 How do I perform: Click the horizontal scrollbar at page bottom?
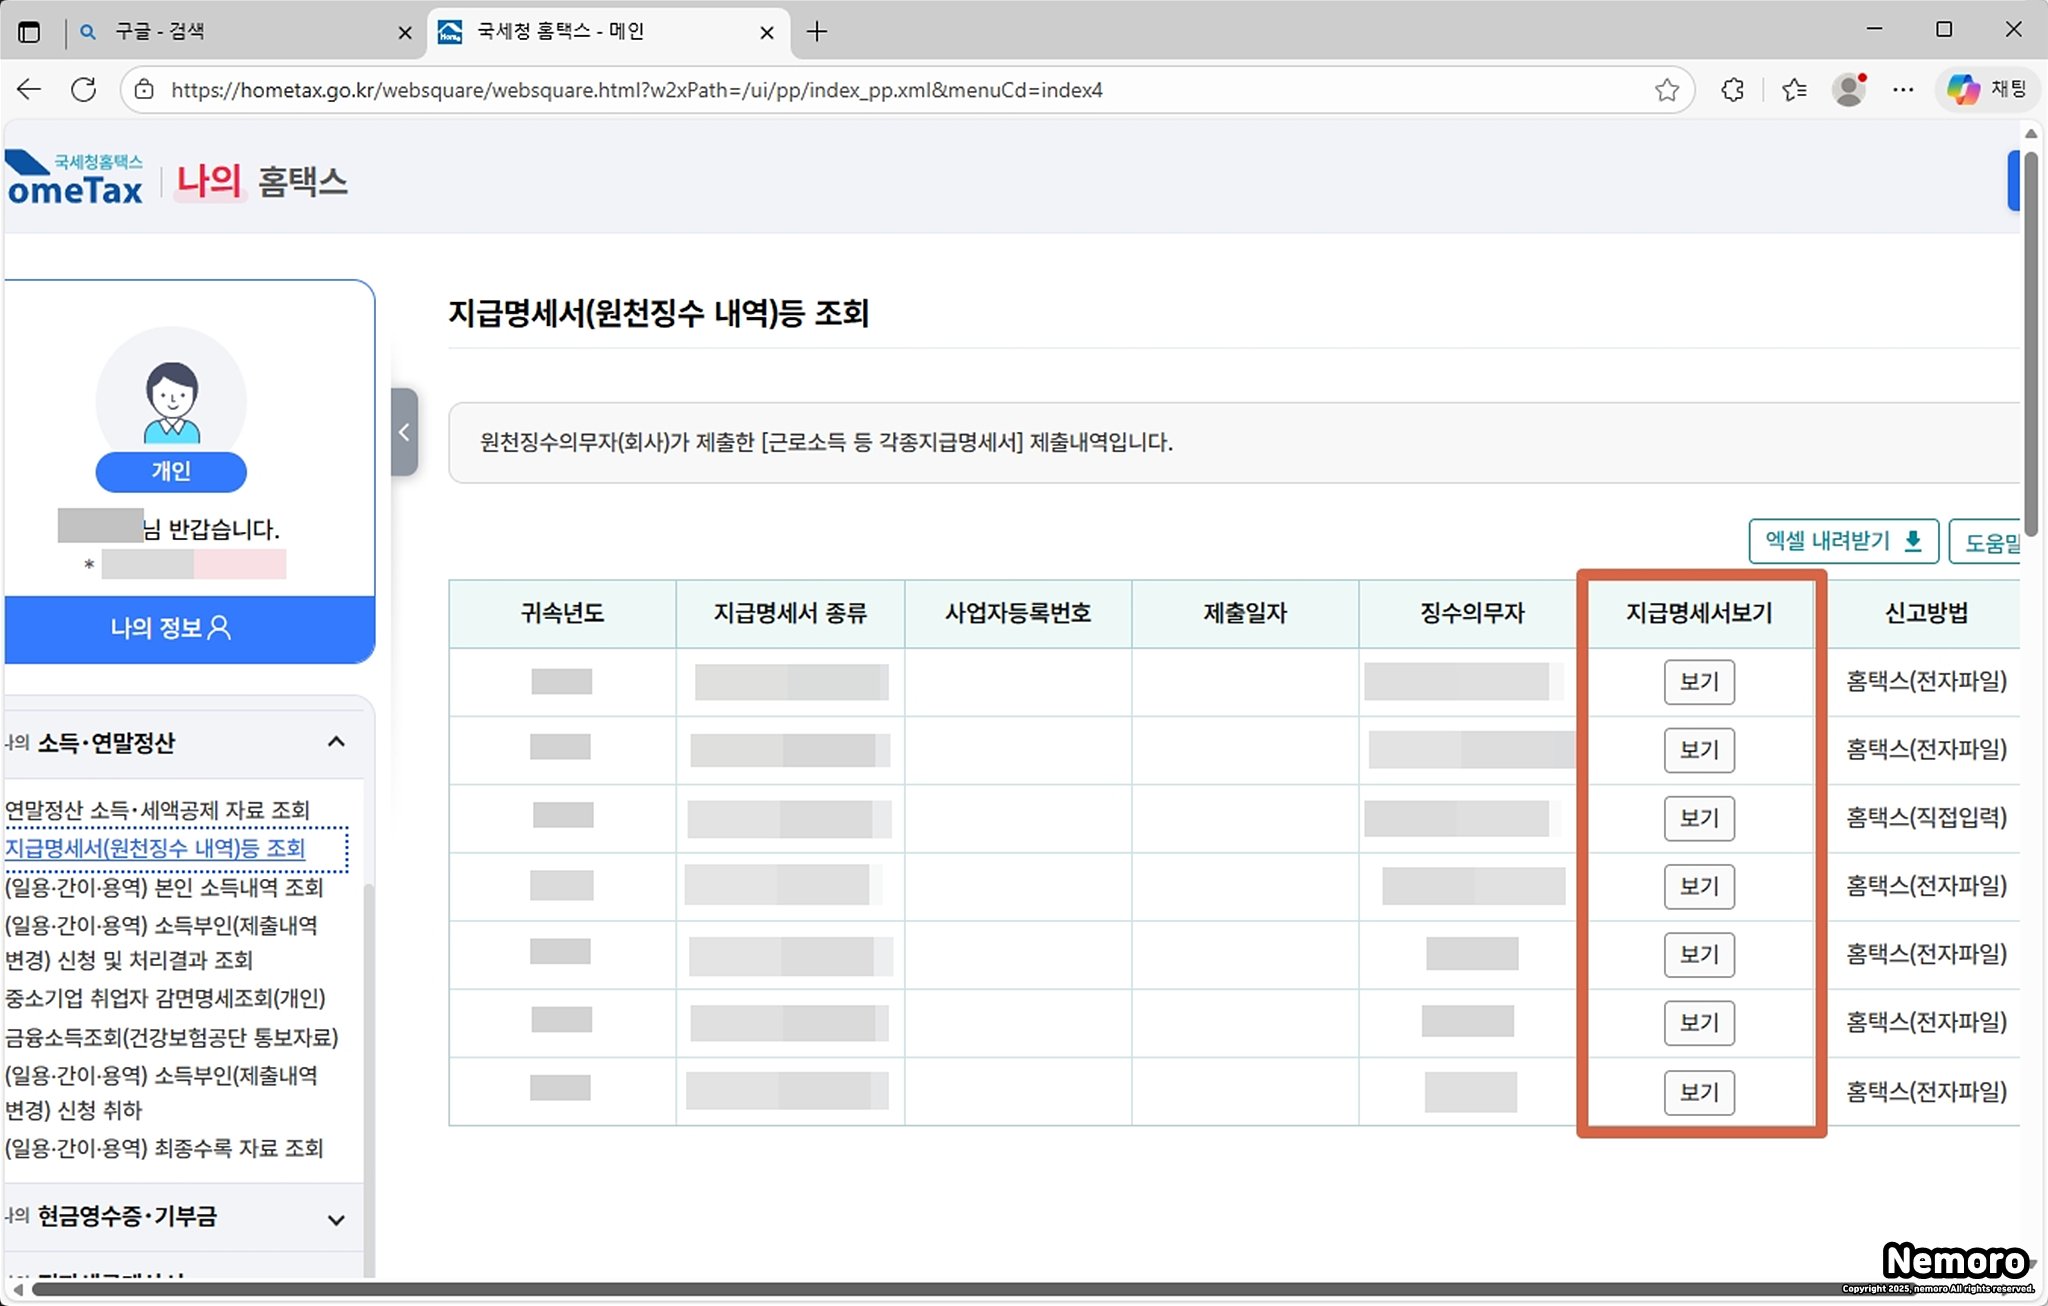pyautogui.click(x=900, y=1290)
